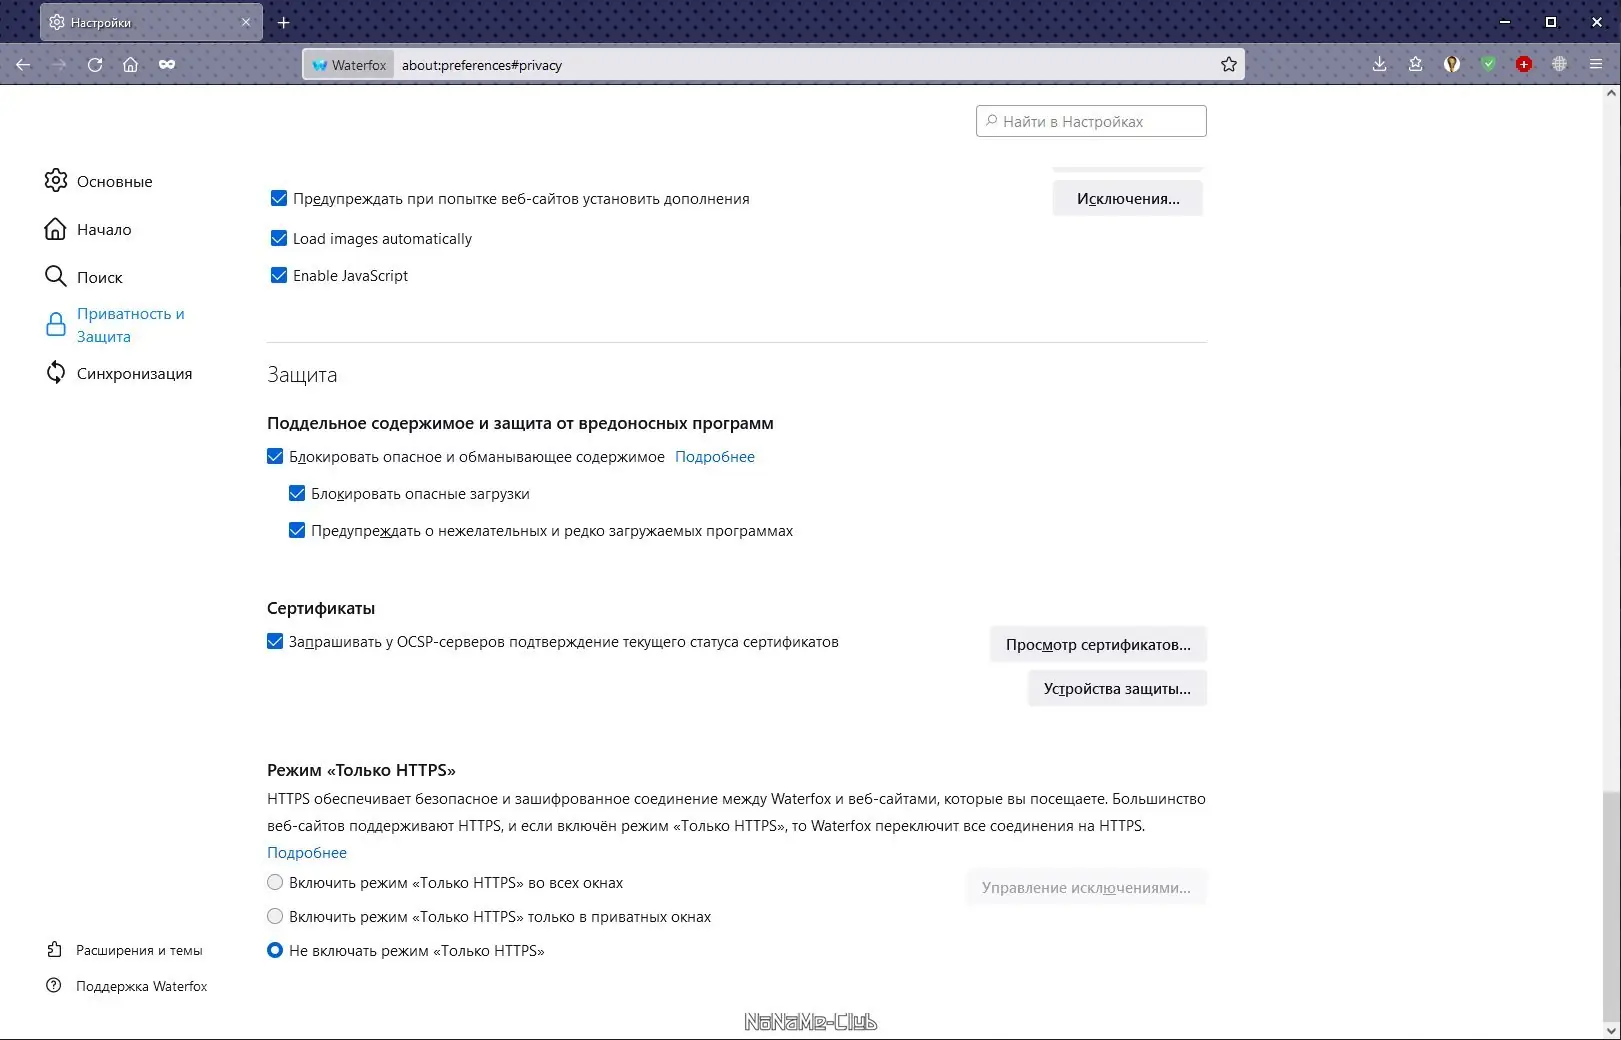Screen dimensions: 1621x1040
Task: Open the Подробнее link about HTTPS mode
Action: point(306,852)
